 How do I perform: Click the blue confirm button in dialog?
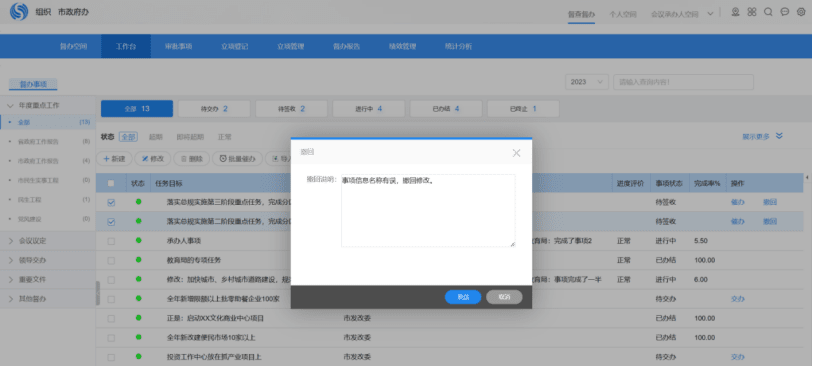[463, 297]
